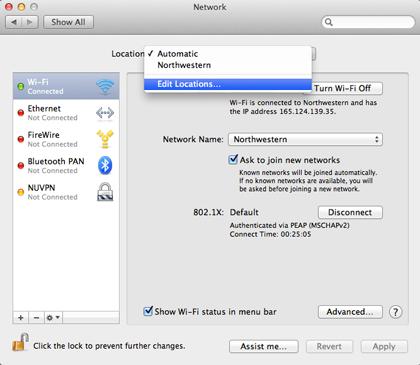Click the red Ethernet status dot
420x365 pixels.
pos(21,113)
